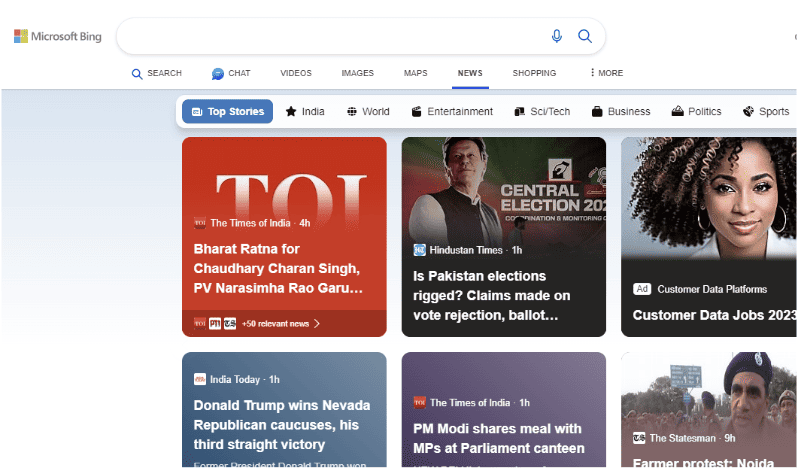Click the Ad badge on Customer Data card
Viewport: 799px width, 468px height.
(x=642, y=289)
